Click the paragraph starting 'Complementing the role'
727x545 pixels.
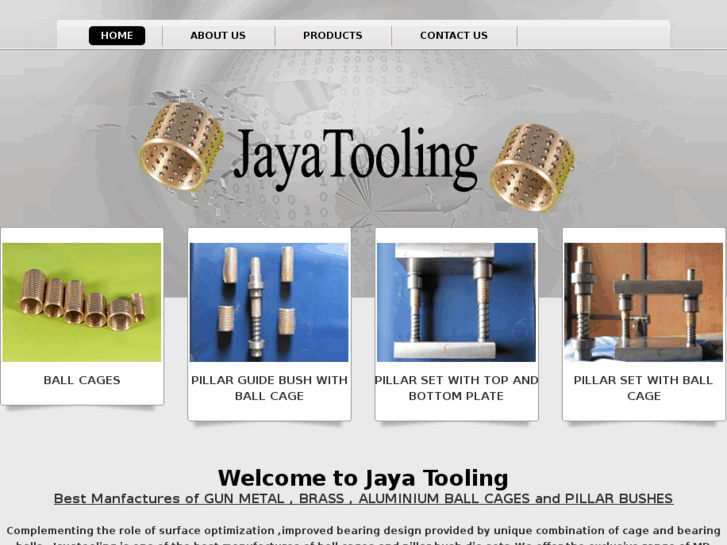click(x=364, y=536)
